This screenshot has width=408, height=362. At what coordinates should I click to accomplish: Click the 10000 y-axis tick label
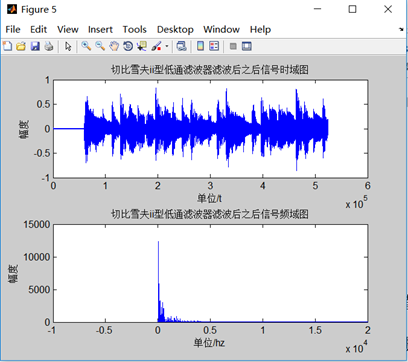click(37, 257)
